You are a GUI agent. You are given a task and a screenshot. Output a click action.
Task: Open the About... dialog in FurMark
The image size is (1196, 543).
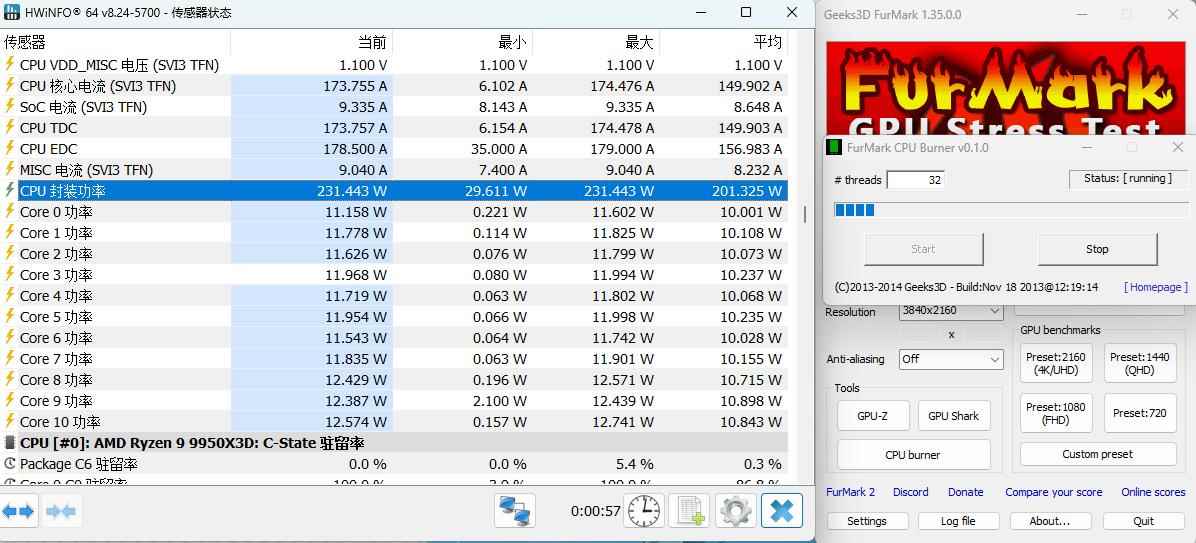click(x=1050, y=521)
